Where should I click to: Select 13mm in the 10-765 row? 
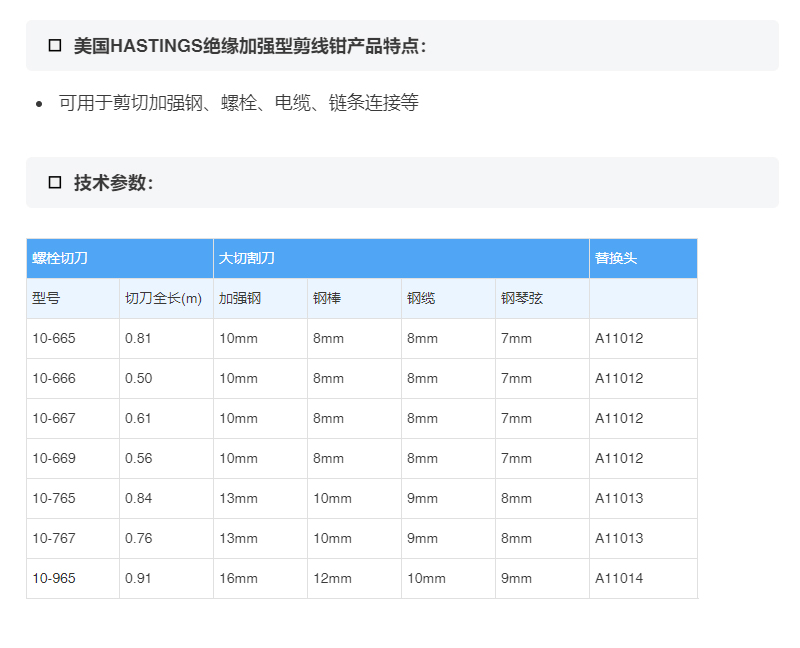pos(238,498)
